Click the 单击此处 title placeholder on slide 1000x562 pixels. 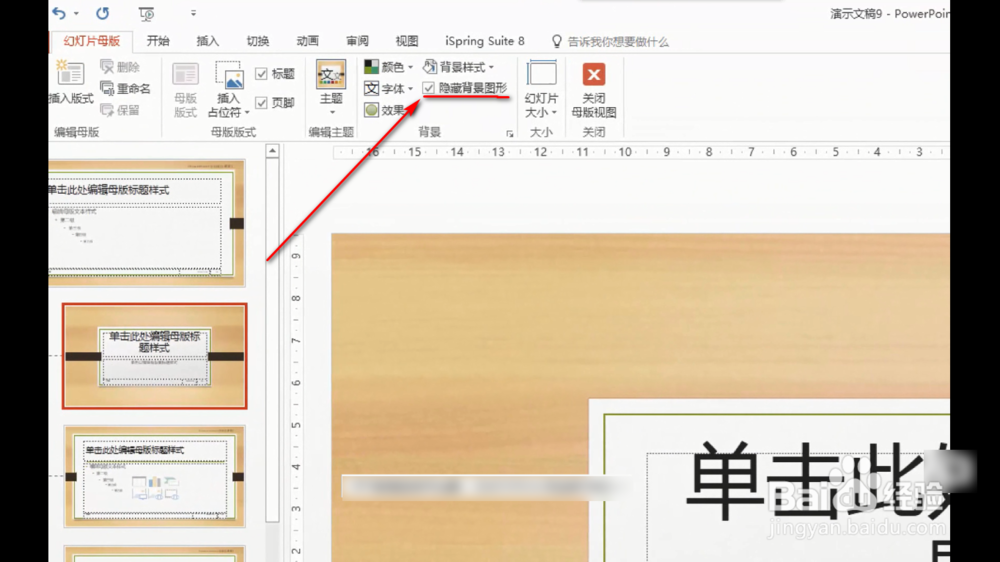(x=816, y=482)
